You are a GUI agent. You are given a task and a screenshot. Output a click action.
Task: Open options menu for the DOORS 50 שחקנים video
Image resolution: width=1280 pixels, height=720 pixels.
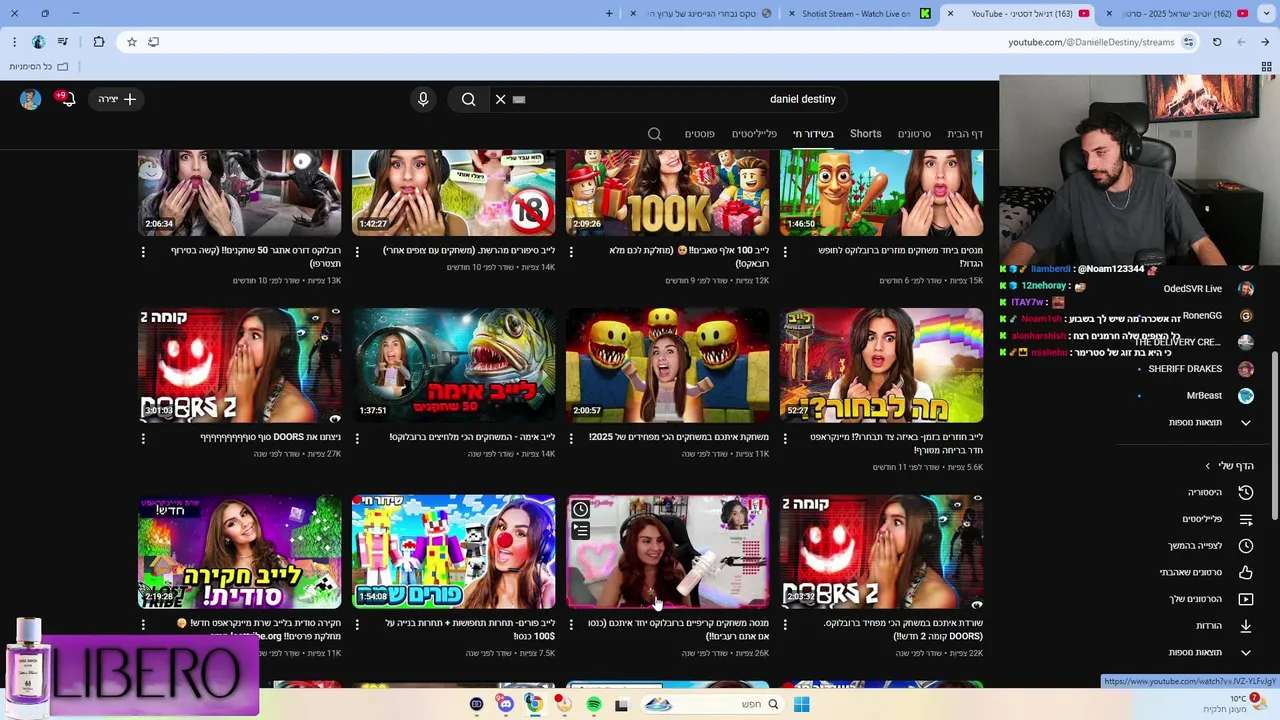(x=143, y=252)
